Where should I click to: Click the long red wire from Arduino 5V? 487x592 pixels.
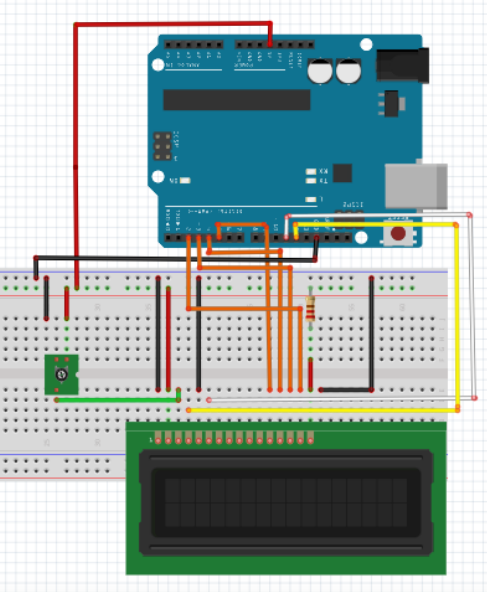pos(76,151)
